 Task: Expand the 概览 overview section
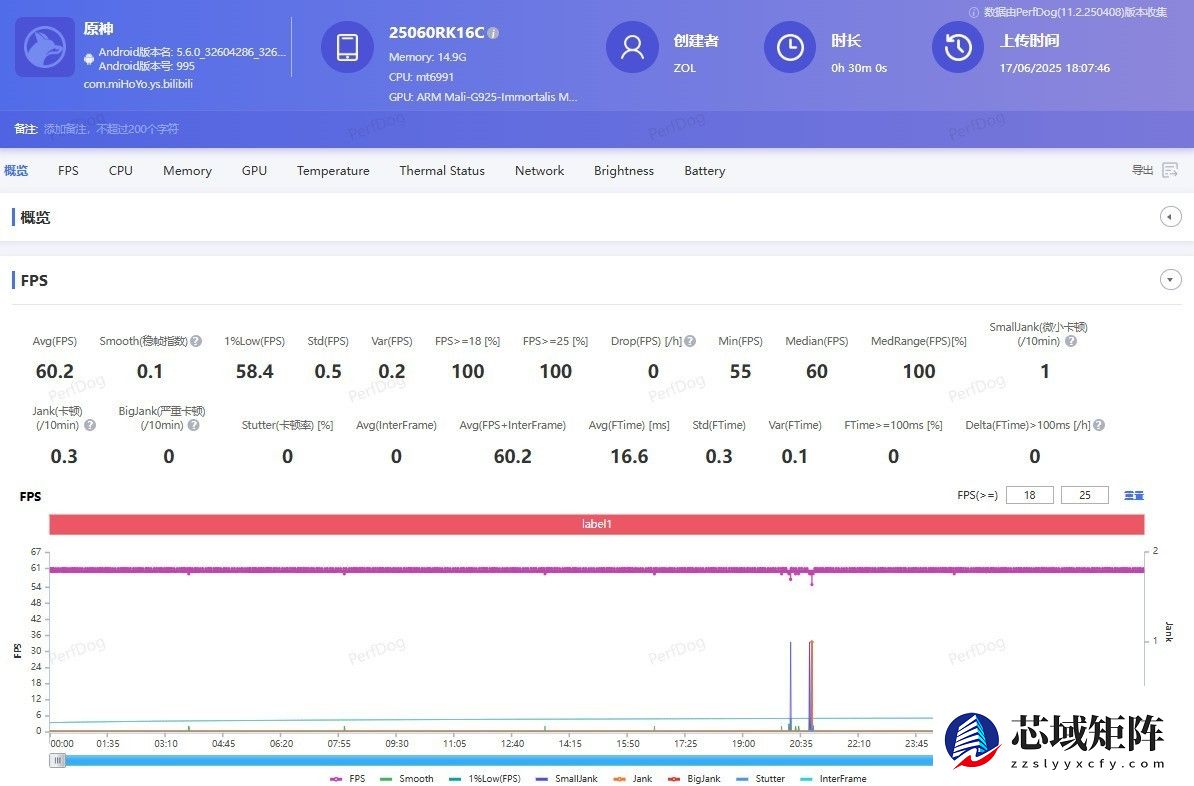pos(1170,217)
